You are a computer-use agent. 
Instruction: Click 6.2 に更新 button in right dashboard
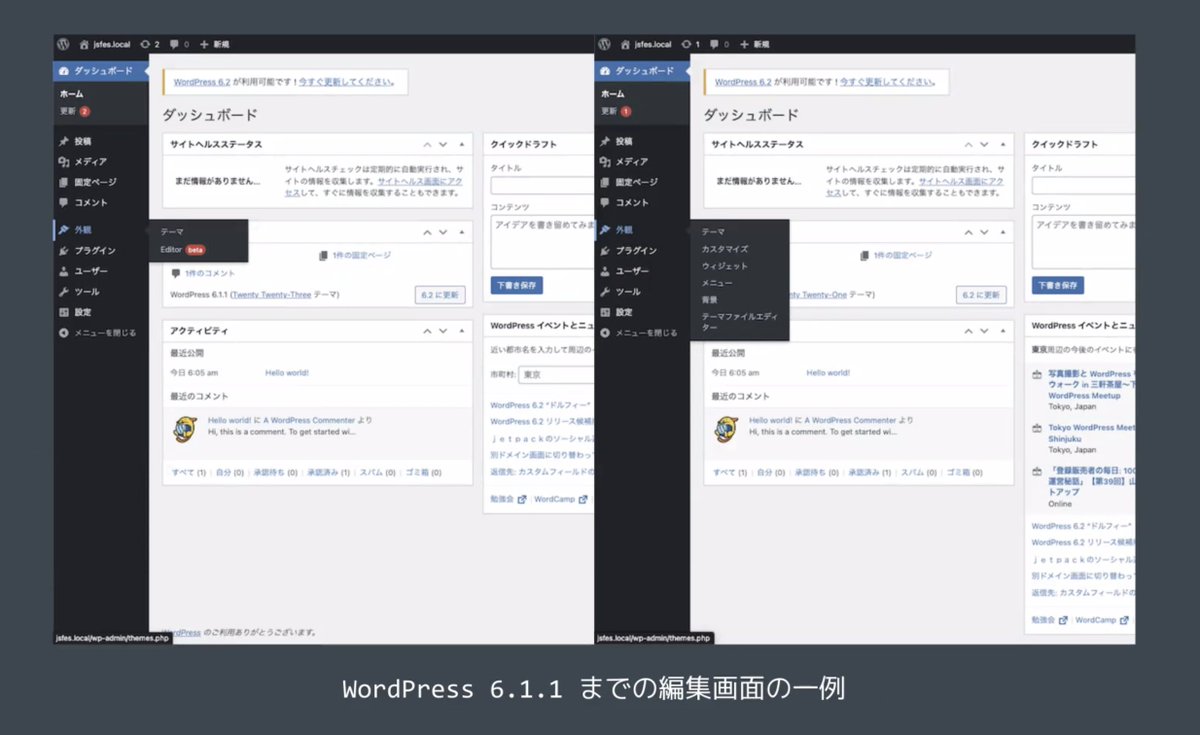pyautogui.click(x=981, y=295)
